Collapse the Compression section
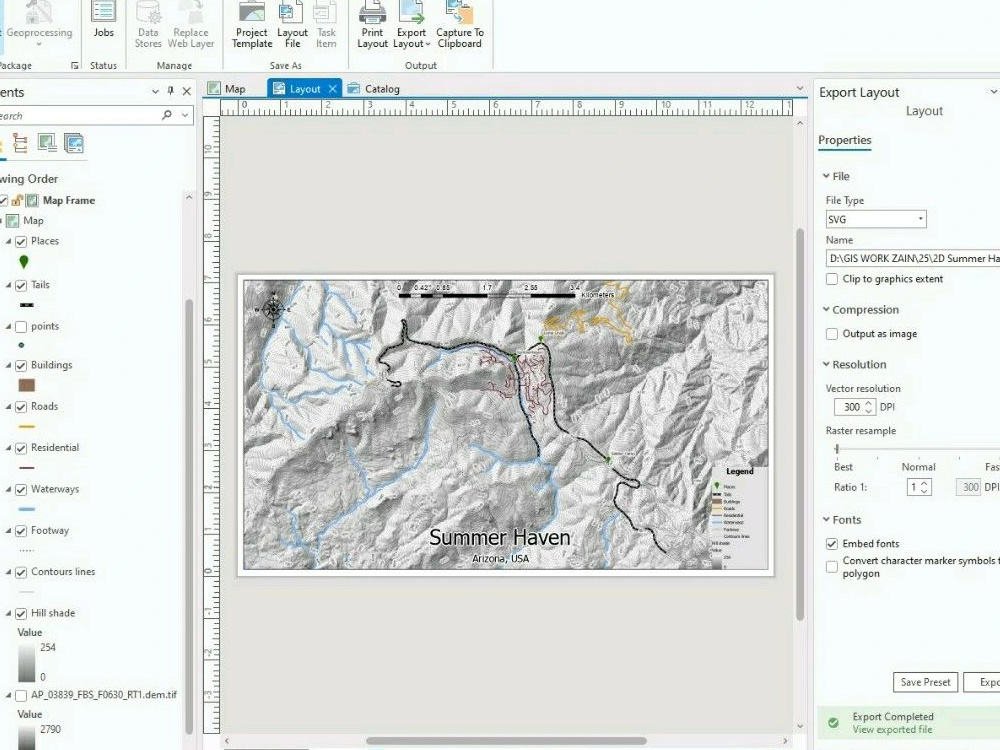Screen dimensions: 1000x750 pyautogui.click(x=825, y=309)
